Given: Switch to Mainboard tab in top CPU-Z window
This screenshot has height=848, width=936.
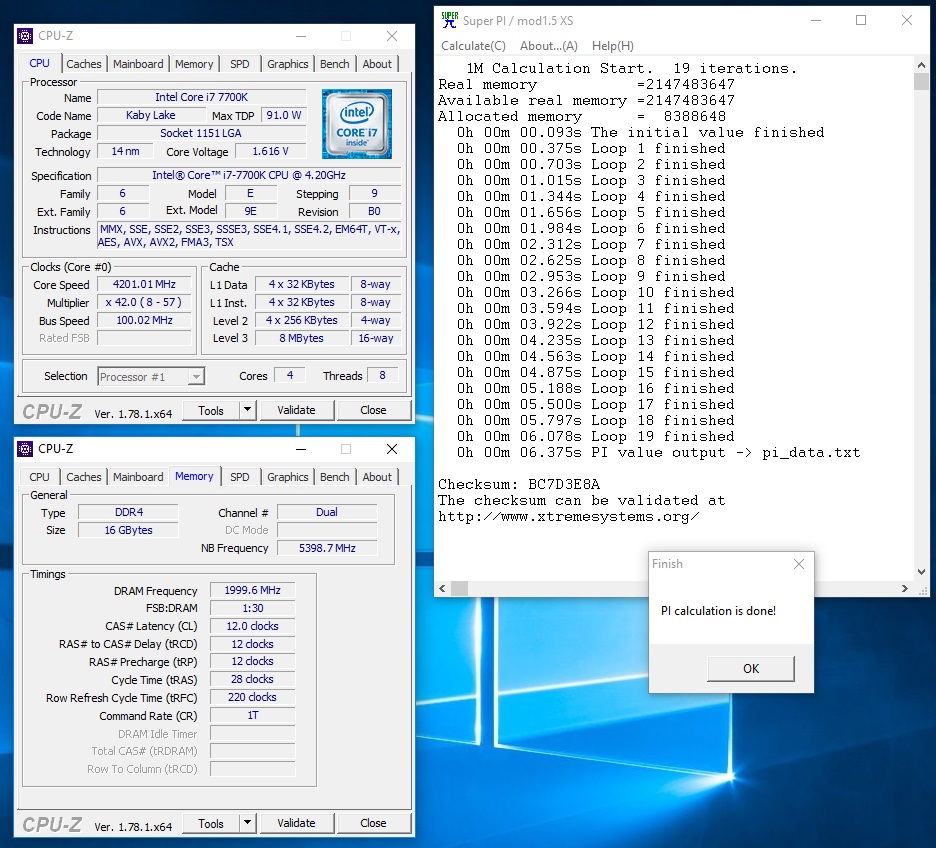Looking at the screenshot, I should point(138,64).
